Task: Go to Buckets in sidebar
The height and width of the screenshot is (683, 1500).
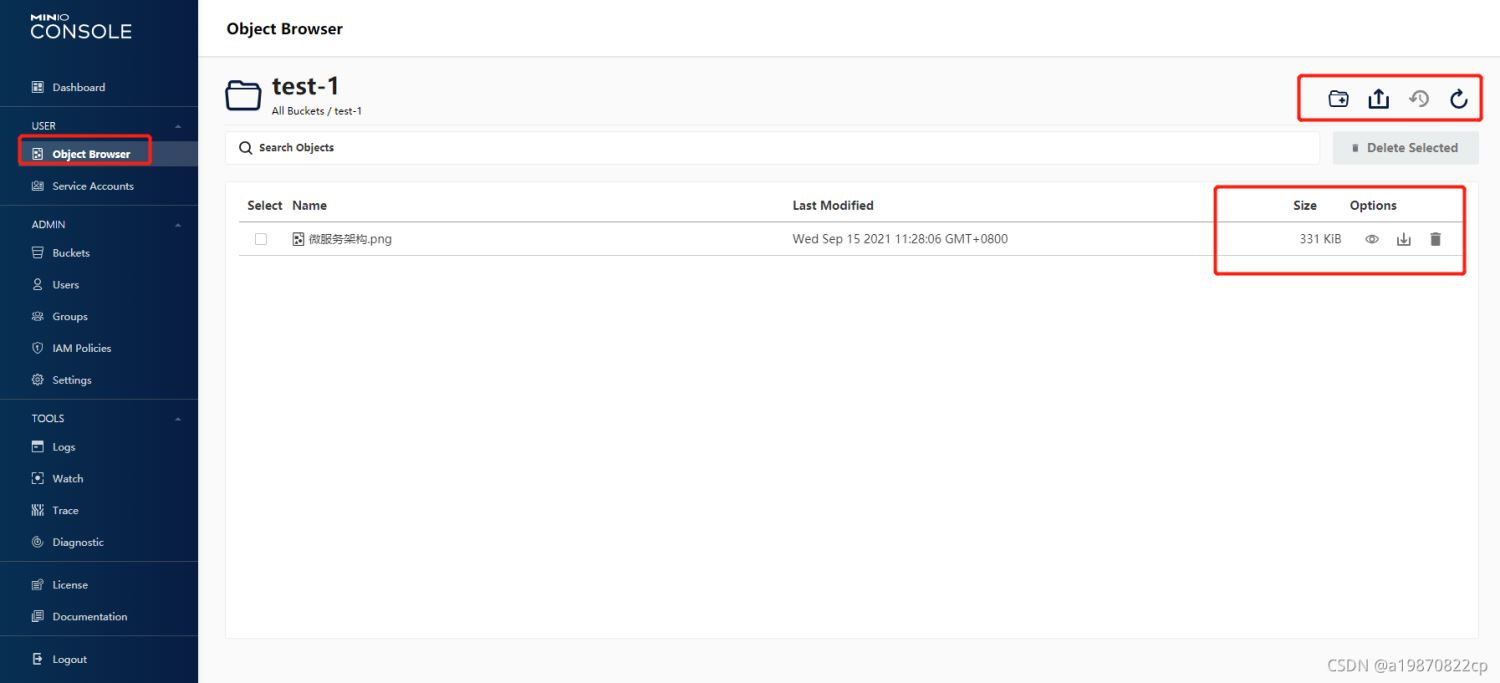Action: (70, 253)
